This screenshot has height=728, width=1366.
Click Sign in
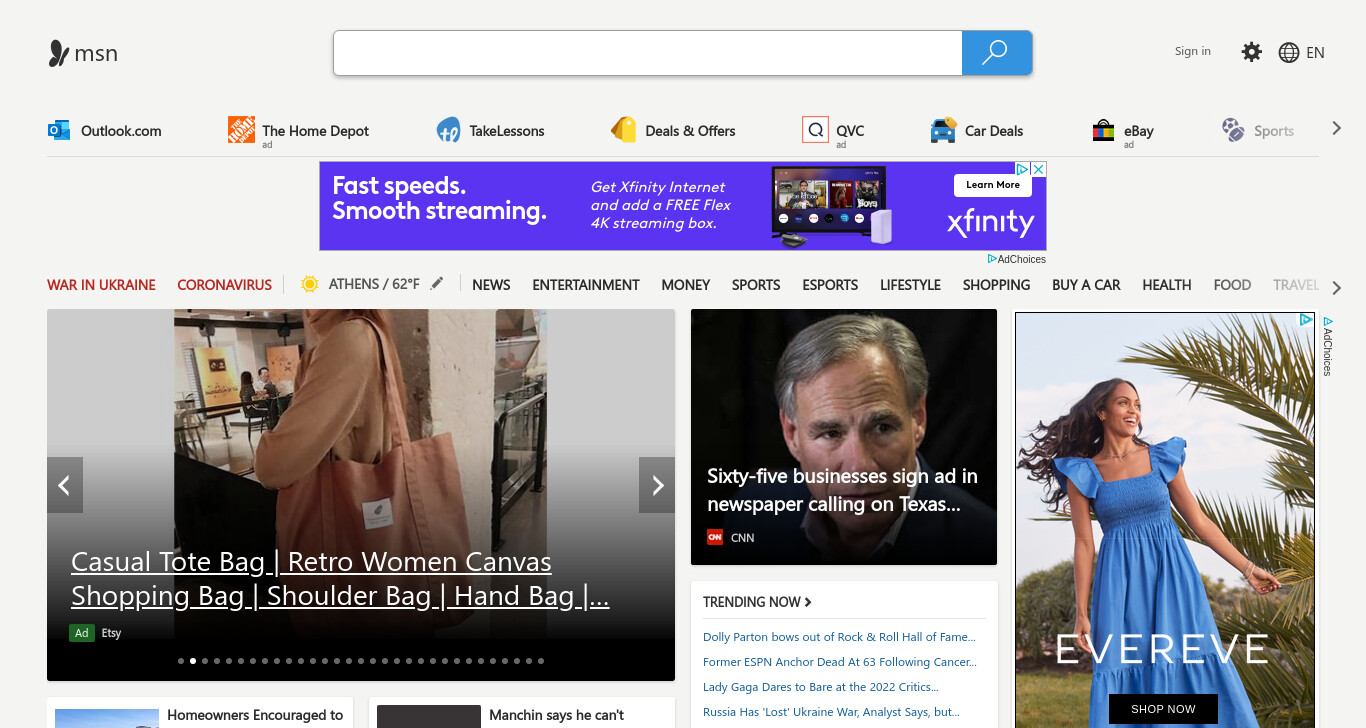1193,51
